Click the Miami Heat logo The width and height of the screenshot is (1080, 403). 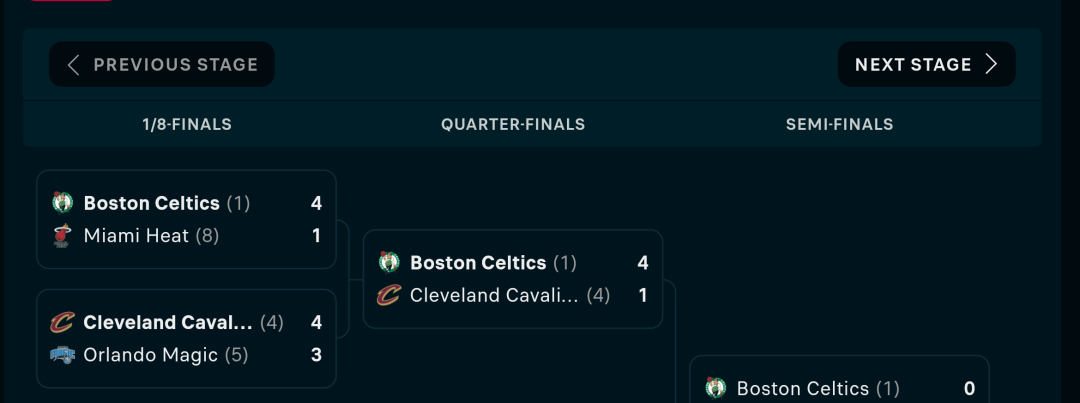[62, 236]
